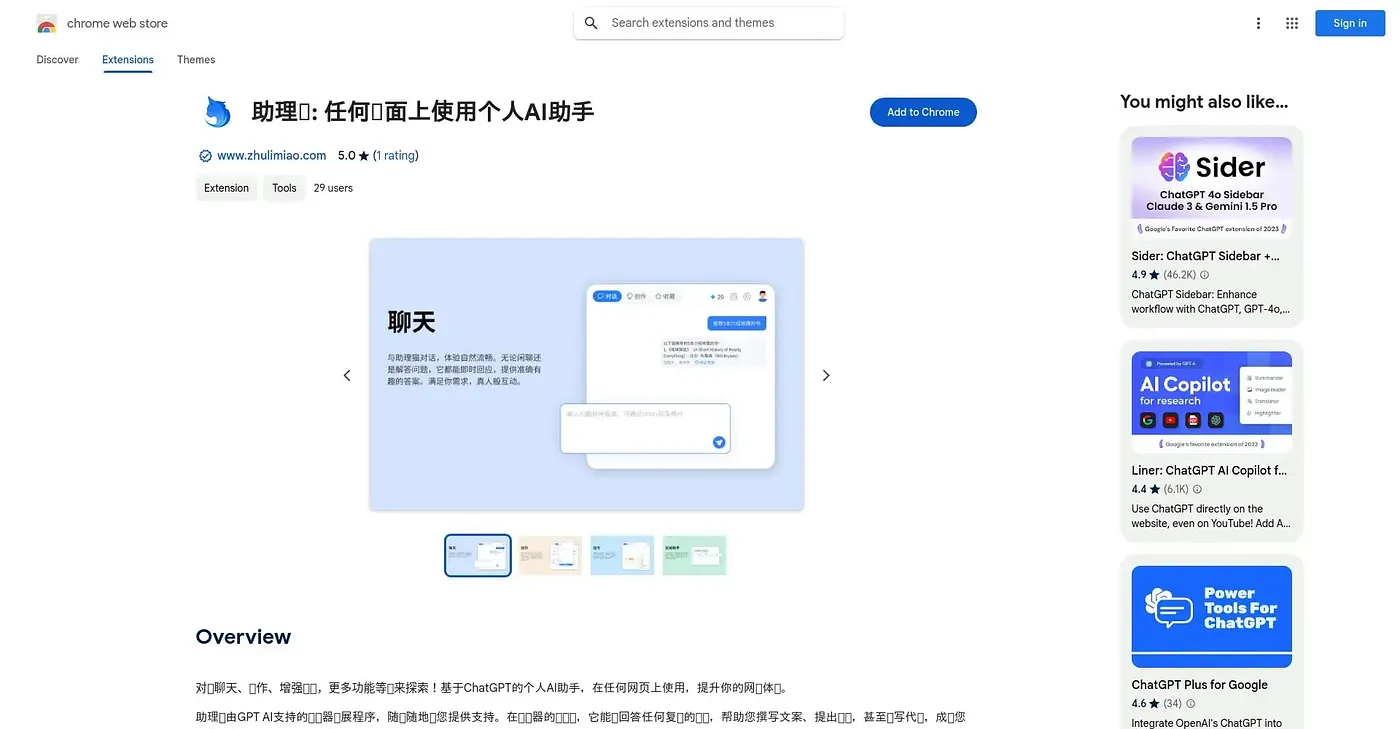The height and width of the screenshot is (729, 1400).
Task: Click ChatGPT Plus for Google title
Action: point(1199,685)
